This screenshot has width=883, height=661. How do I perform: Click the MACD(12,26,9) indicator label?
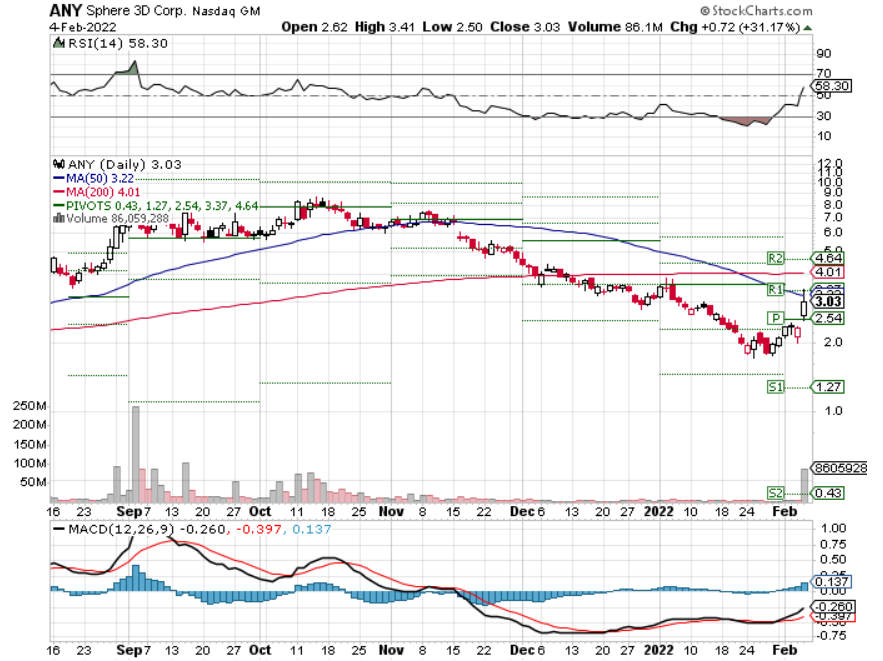point(121,529)
